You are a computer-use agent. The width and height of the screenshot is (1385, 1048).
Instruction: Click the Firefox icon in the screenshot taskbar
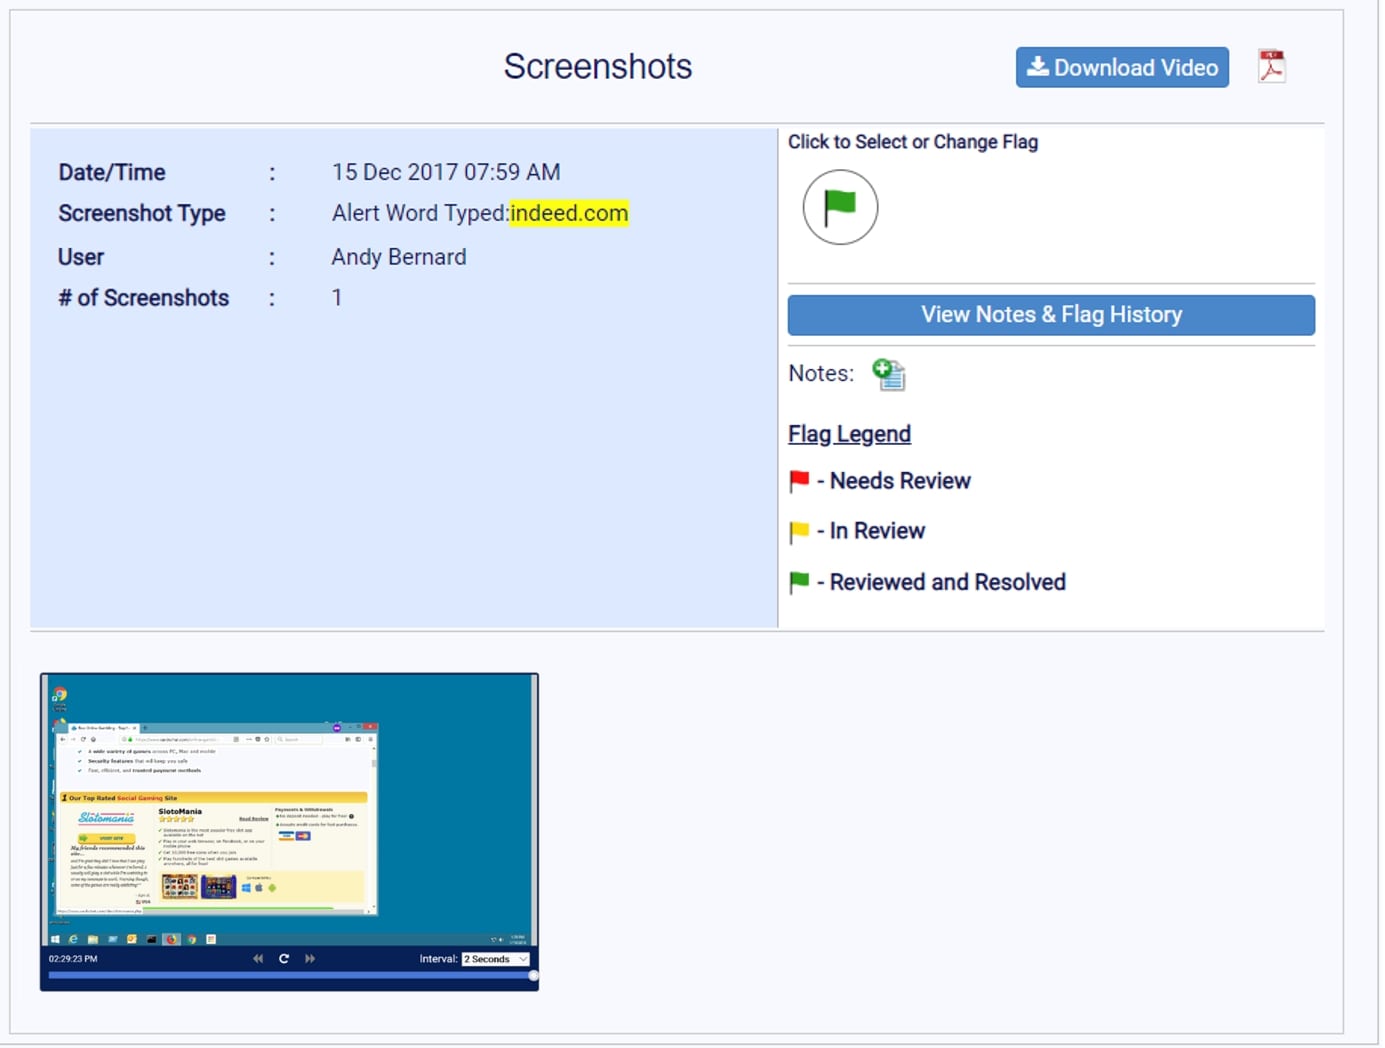coord(172,940)
